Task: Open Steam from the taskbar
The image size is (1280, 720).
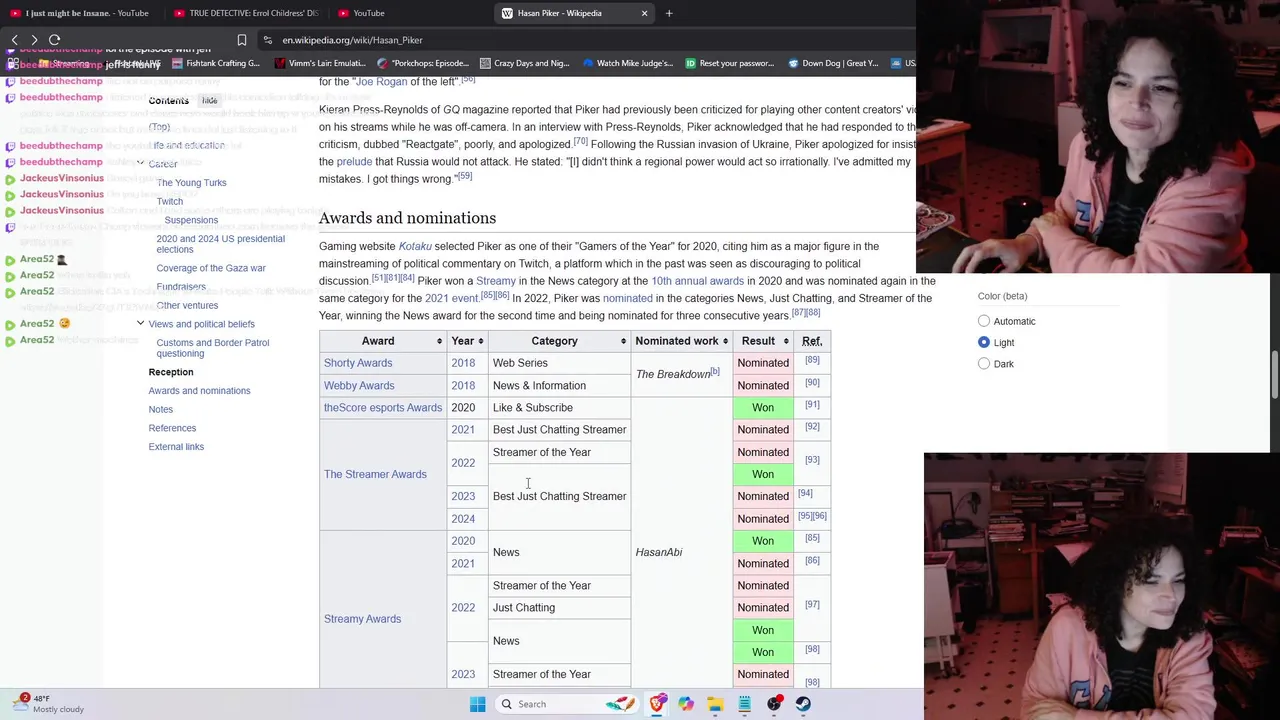Action: coord(803,704)
